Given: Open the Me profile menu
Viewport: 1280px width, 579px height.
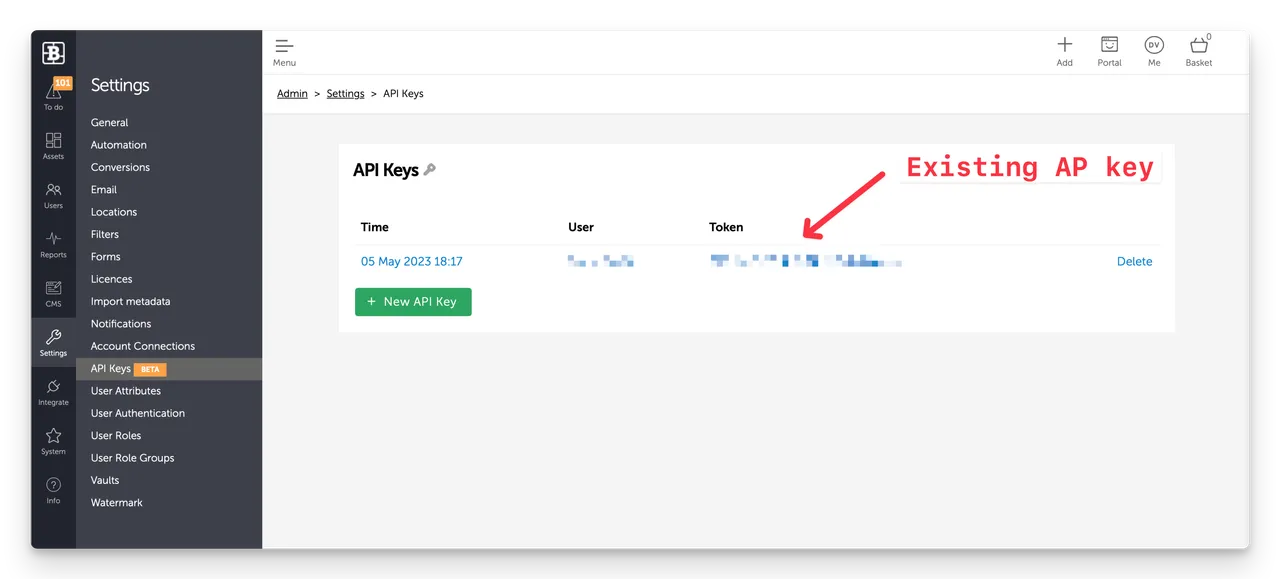Looking at the screenshot, I should [x=1154, y=46].
